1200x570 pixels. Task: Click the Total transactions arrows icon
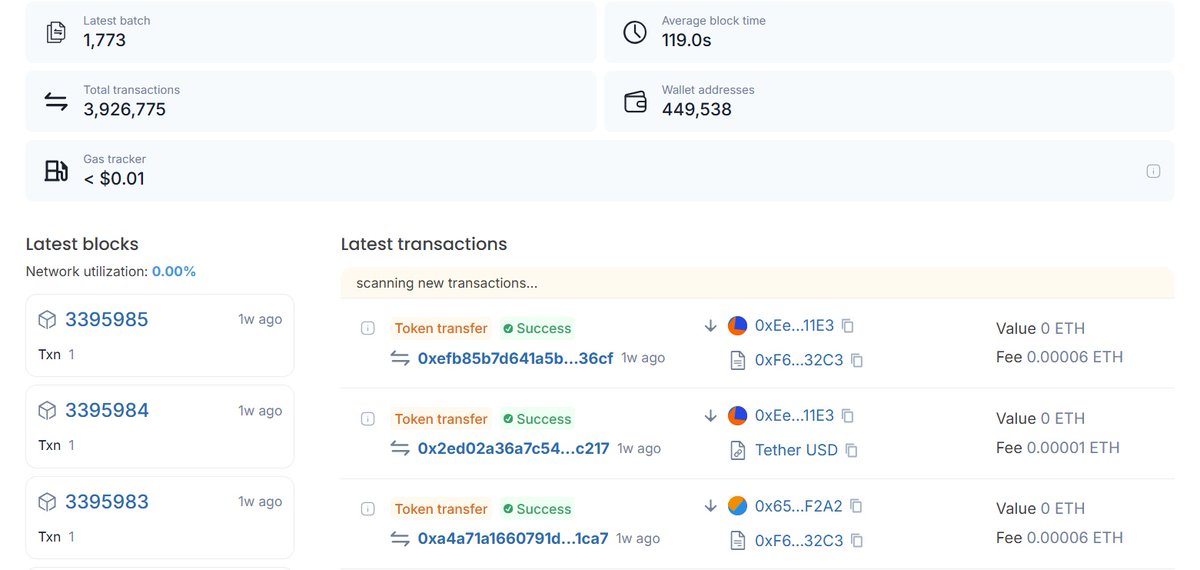click(56, 101)
